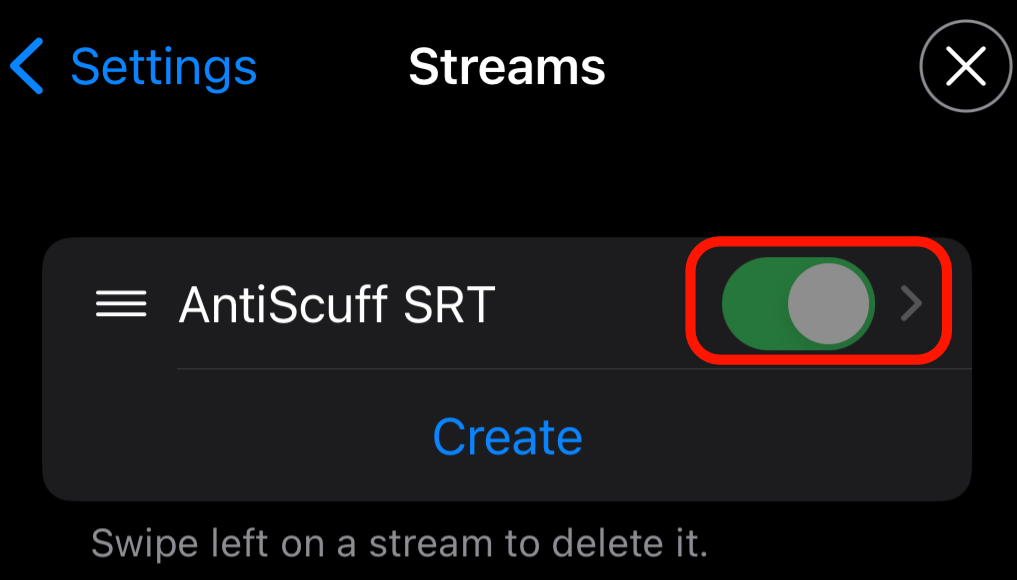Image resolution: width=1017 pixels, height=580 pixels.
Task: Disable the AntiScuff SRT stream toggle
Action: (798, 304)
